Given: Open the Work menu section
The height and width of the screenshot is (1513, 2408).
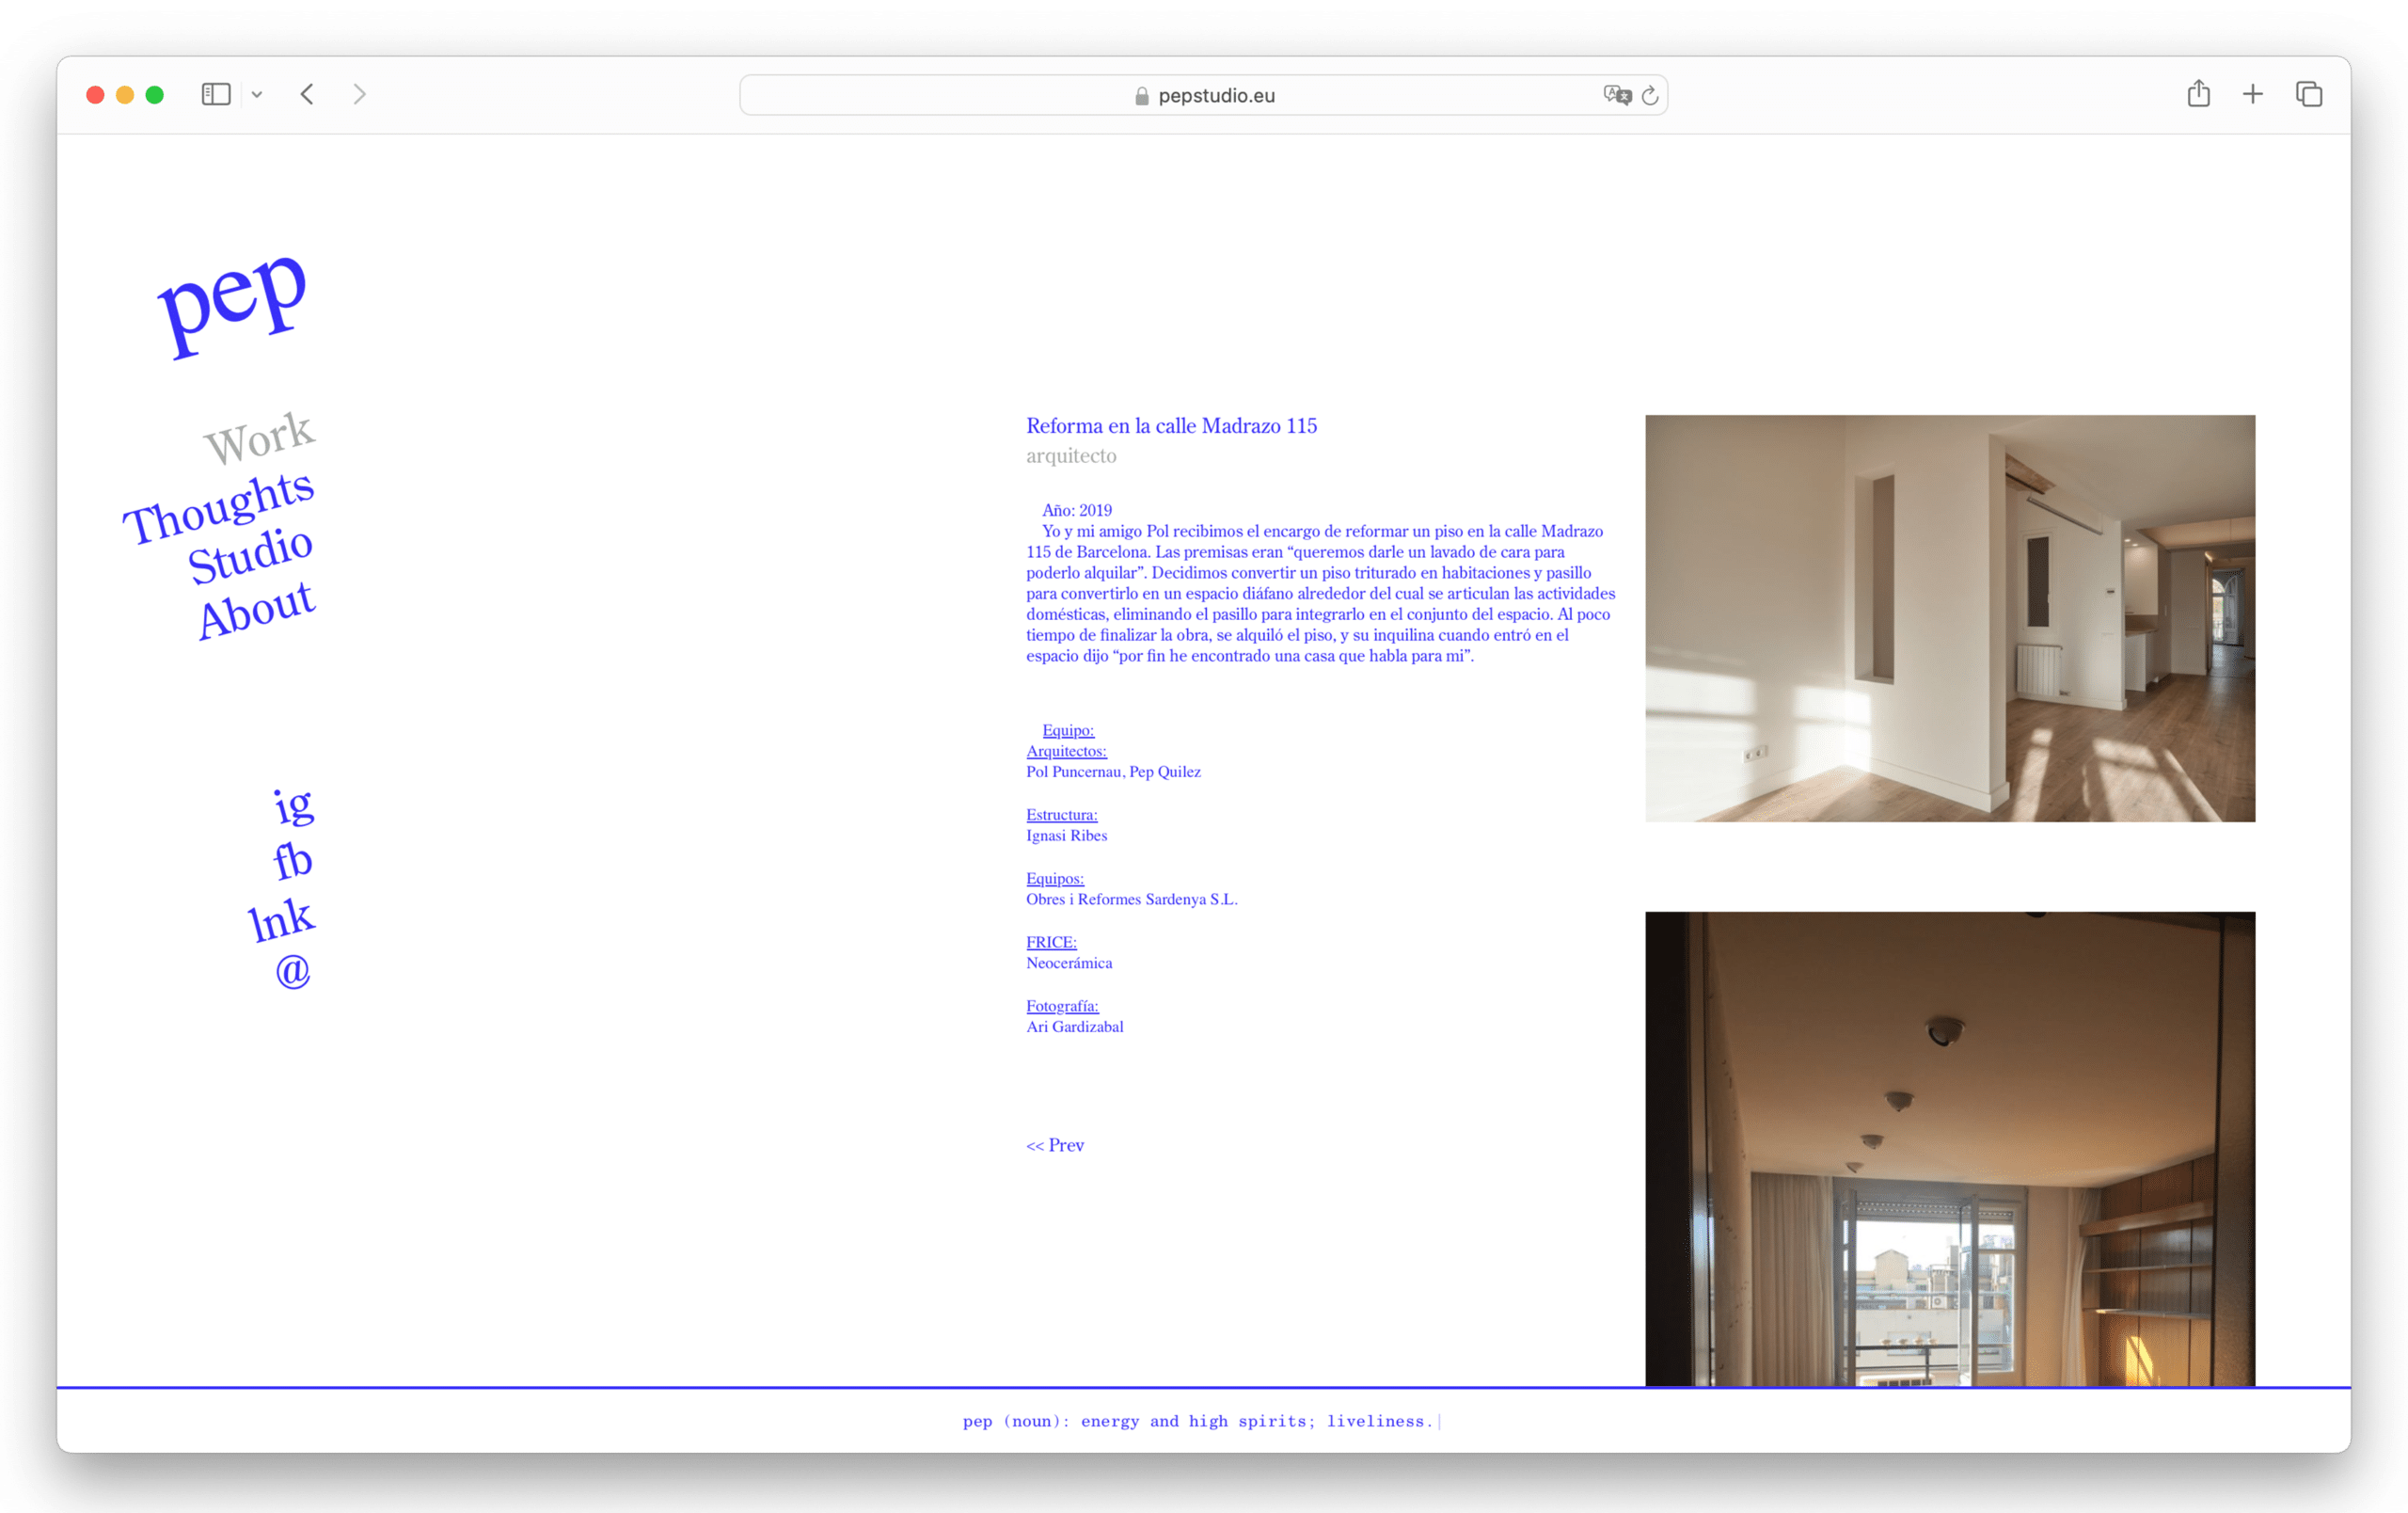Looking at the screenshot, I should [x=257, y=437].
